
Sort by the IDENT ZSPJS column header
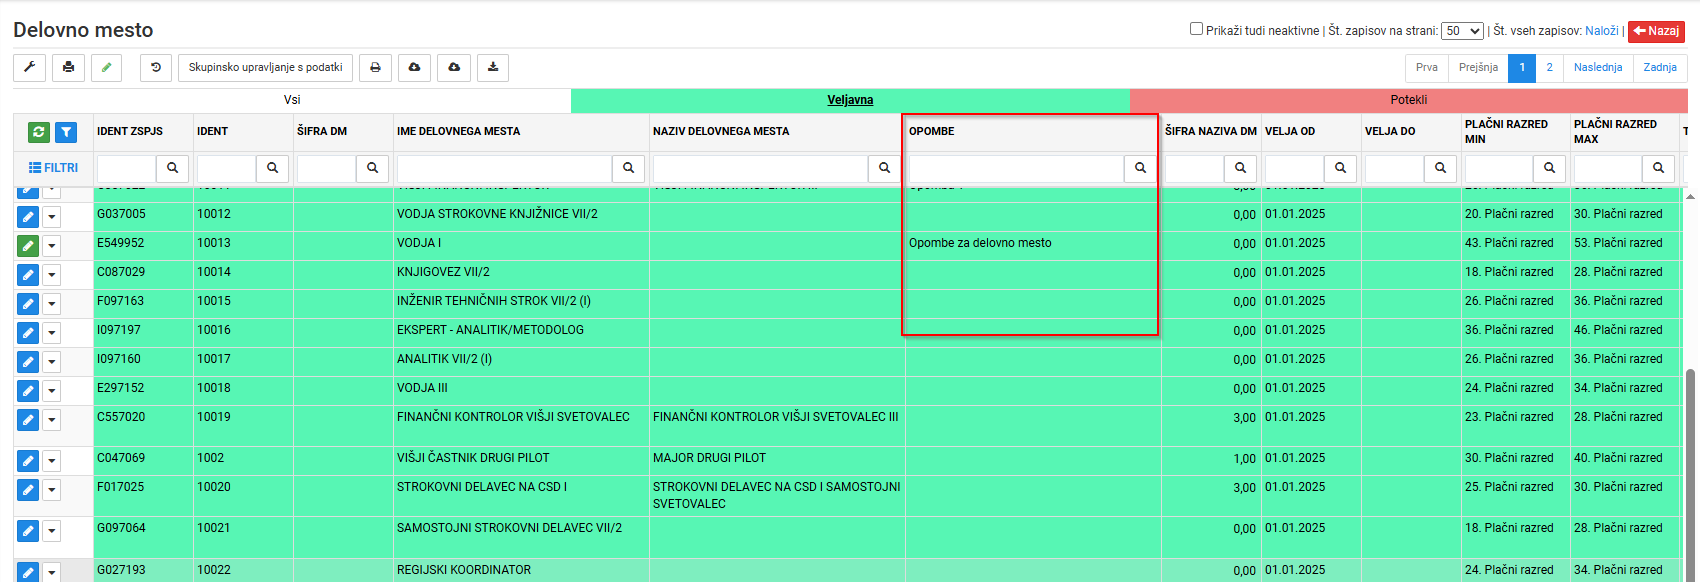[130, 131]
